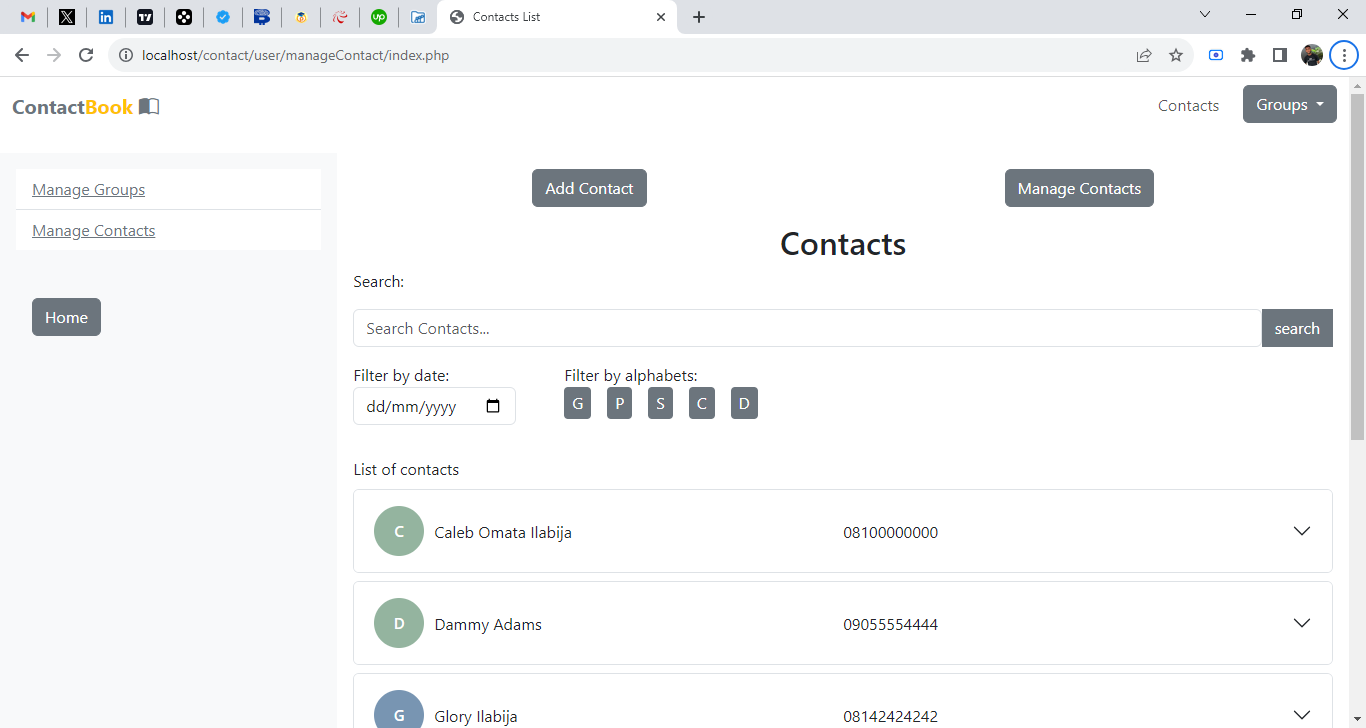Open the calendar picker in date filter
This screenshot has width=1366, height=728.
[x=493, y=407]
